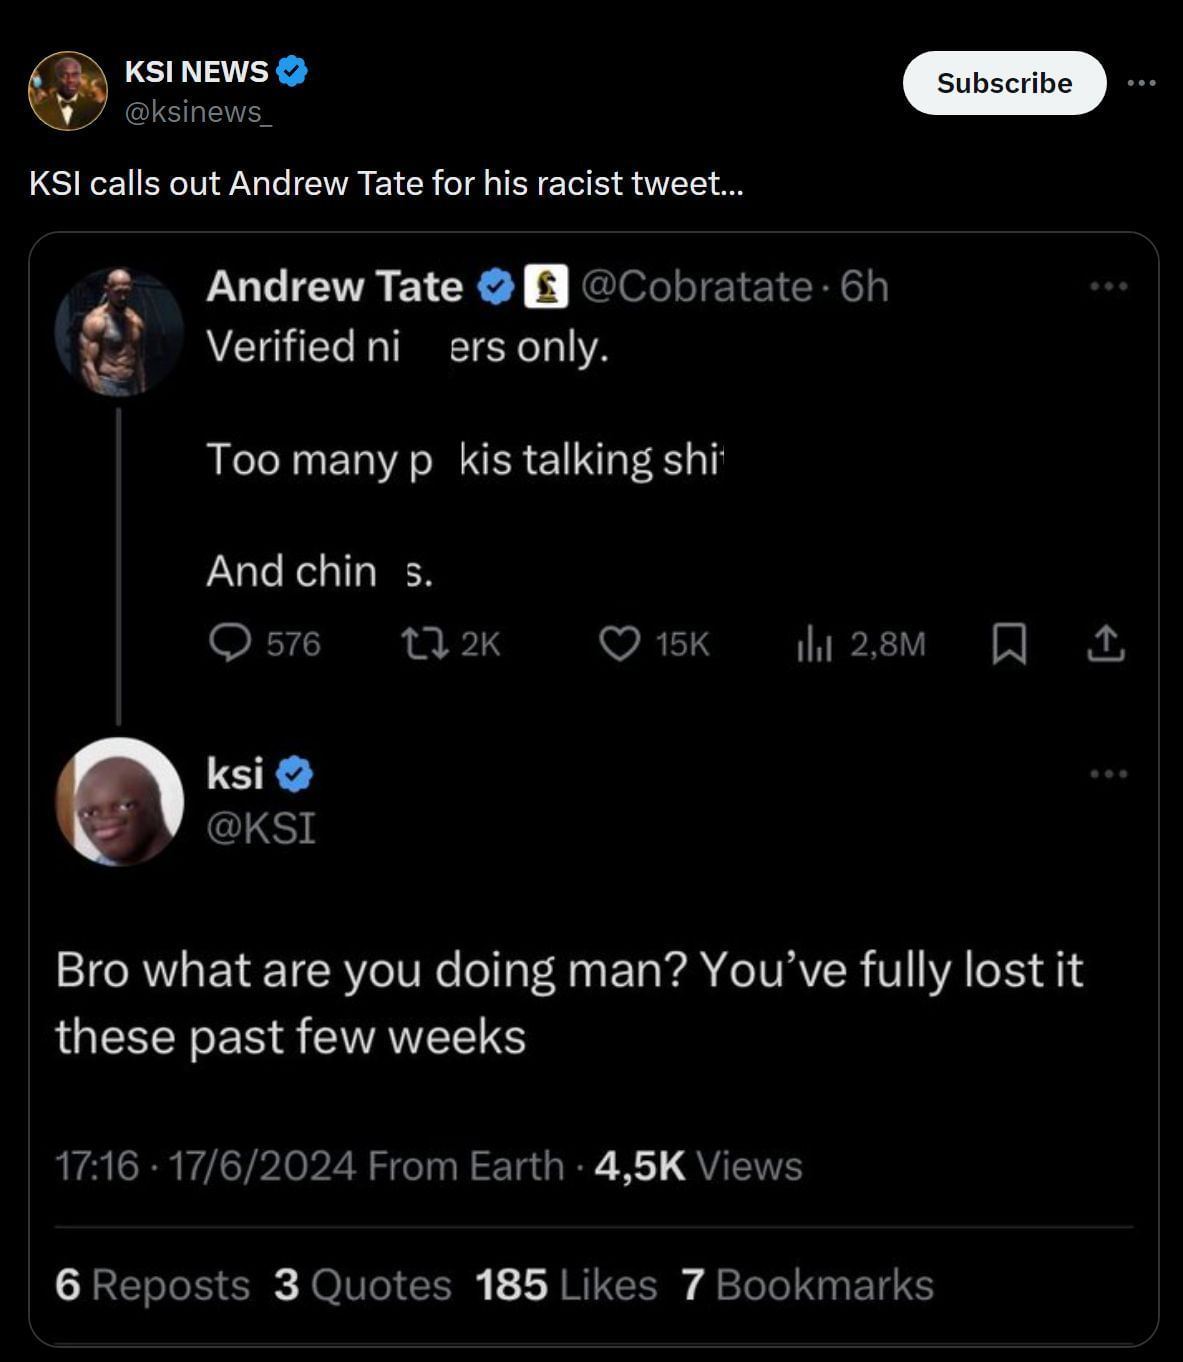Open three-dot menu on ksi's reply
The width and height of the screenshot is (1183, 1362).
coord(1109,774)
